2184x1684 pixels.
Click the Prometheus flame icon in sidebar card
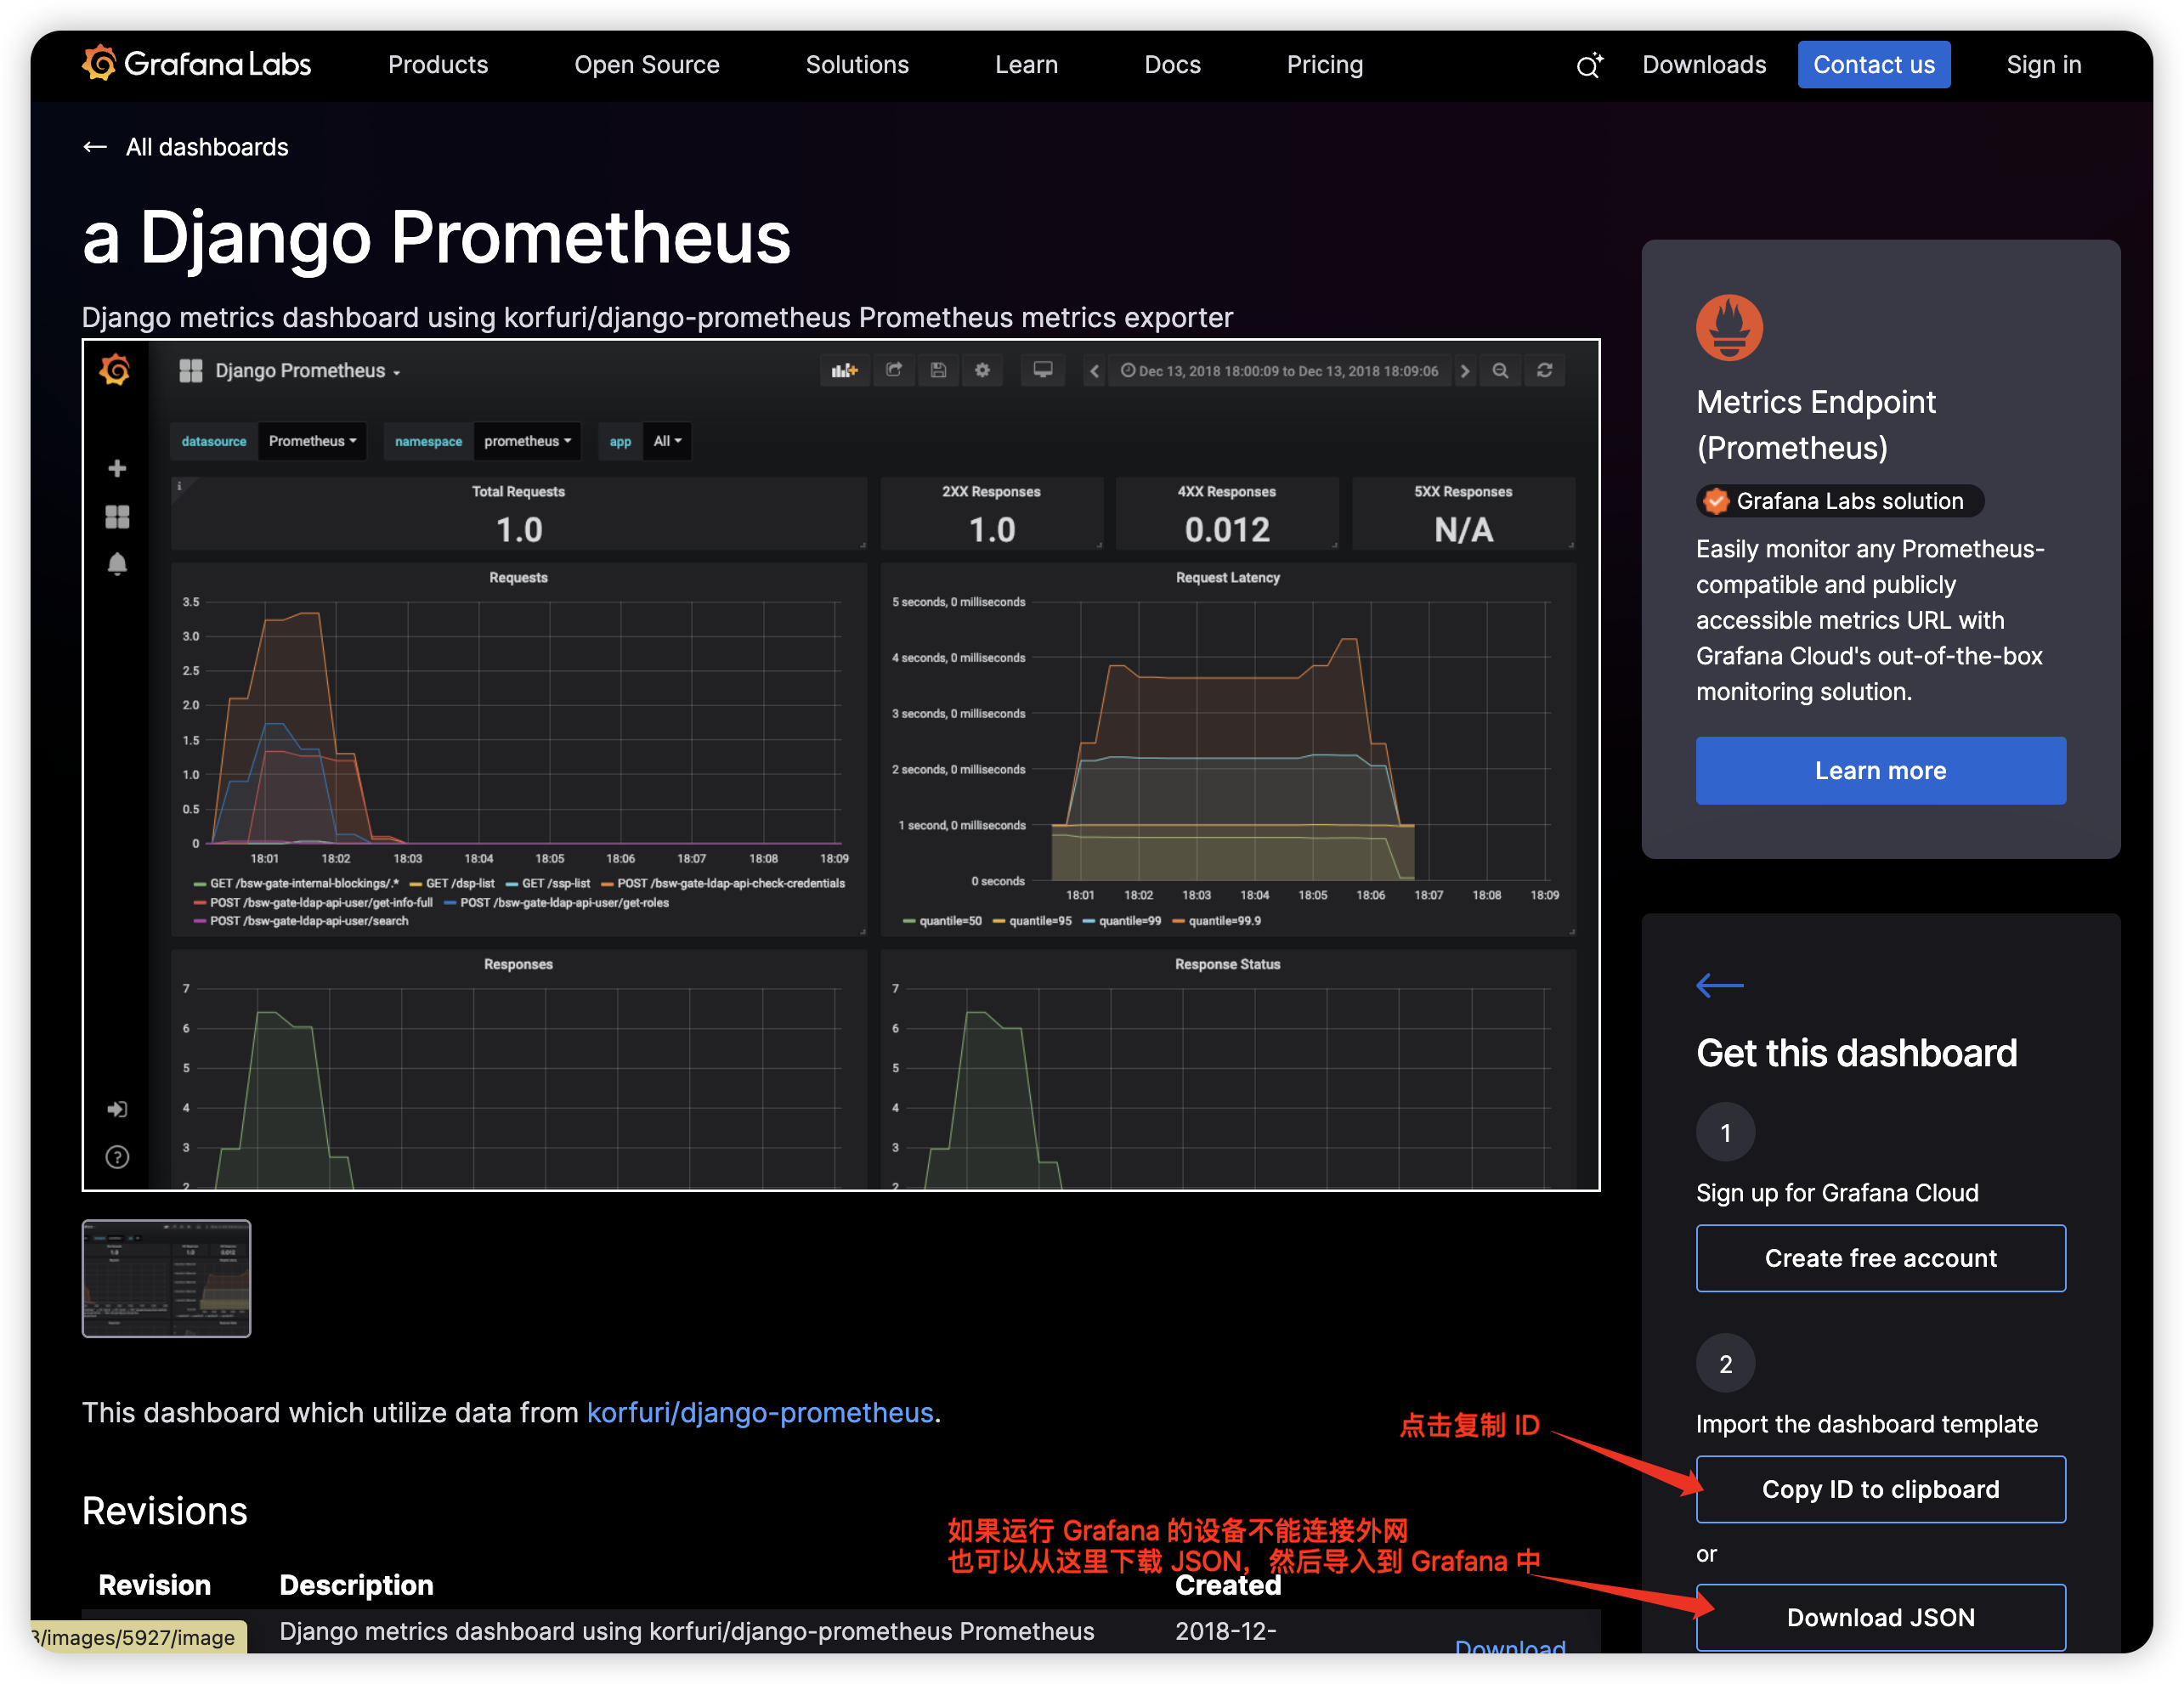(1729, 327)
